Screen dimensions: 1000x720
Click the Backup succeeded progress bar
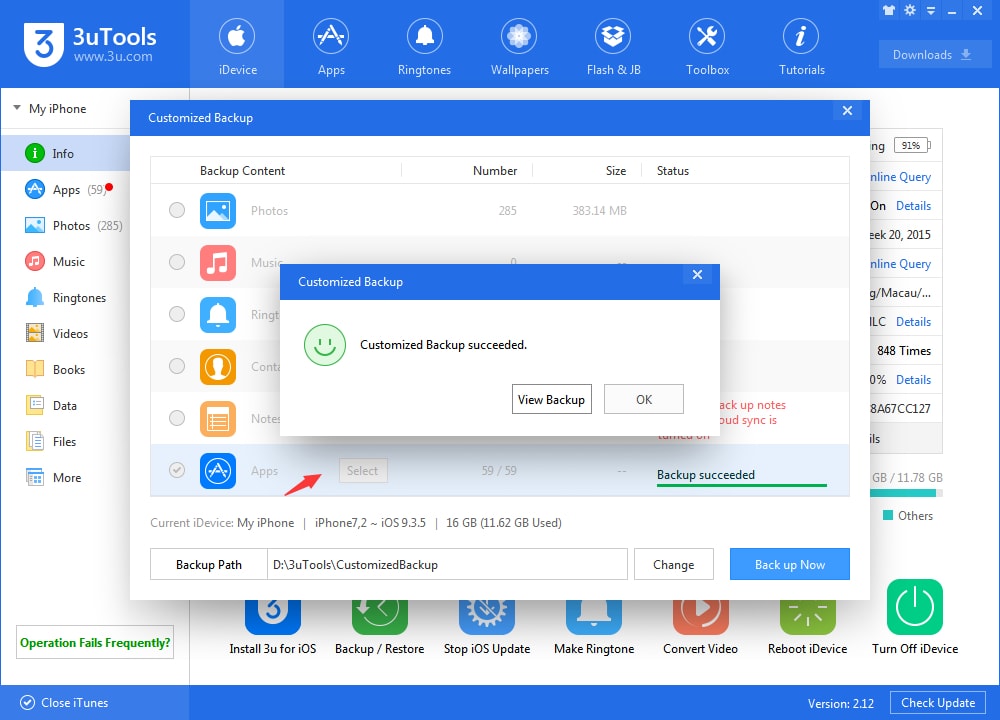pos(742,485)
